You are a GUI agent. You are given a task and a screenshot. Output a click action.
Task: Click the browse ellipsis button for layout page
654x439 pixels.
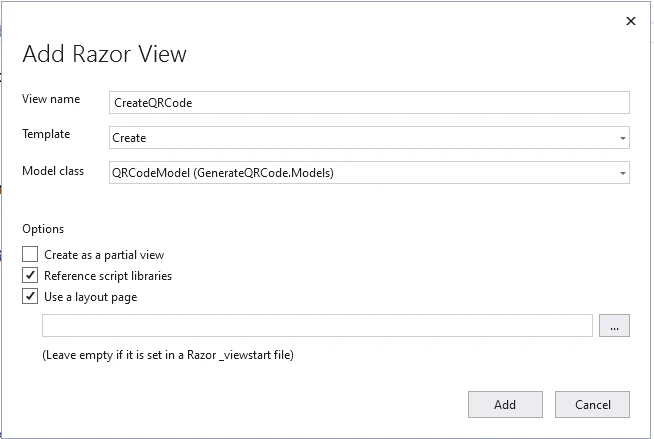point(614,326)
